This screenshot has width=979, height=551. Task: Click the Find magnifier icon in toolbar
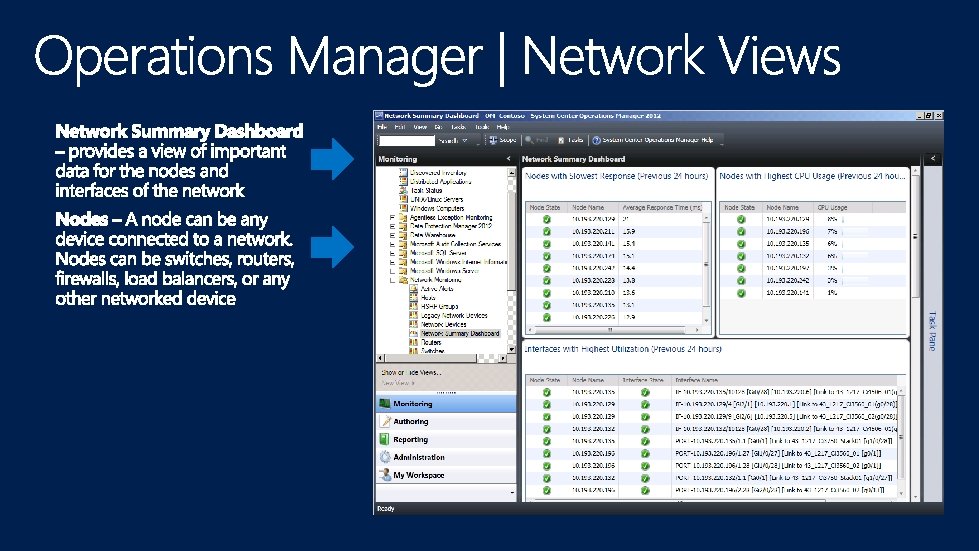[529, 140]
